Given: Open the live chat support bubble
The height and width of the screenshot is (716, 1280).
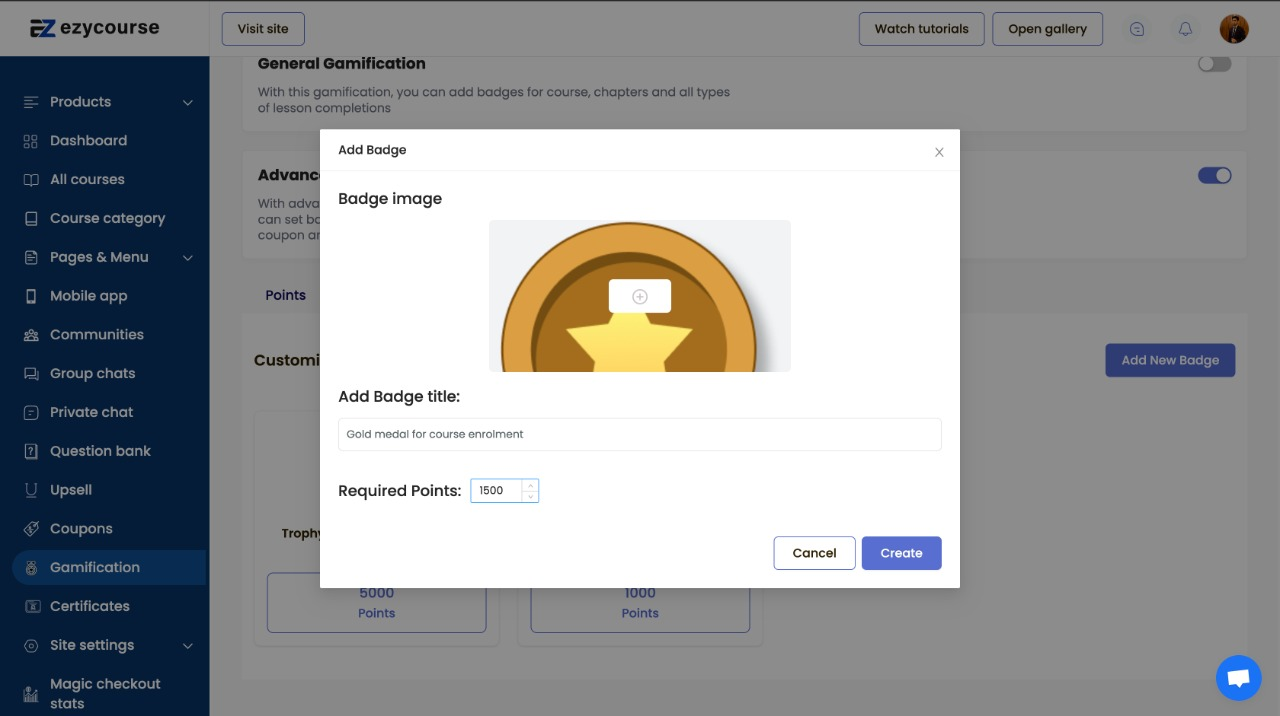Looking at the screenshot, I should [1238, 679].
